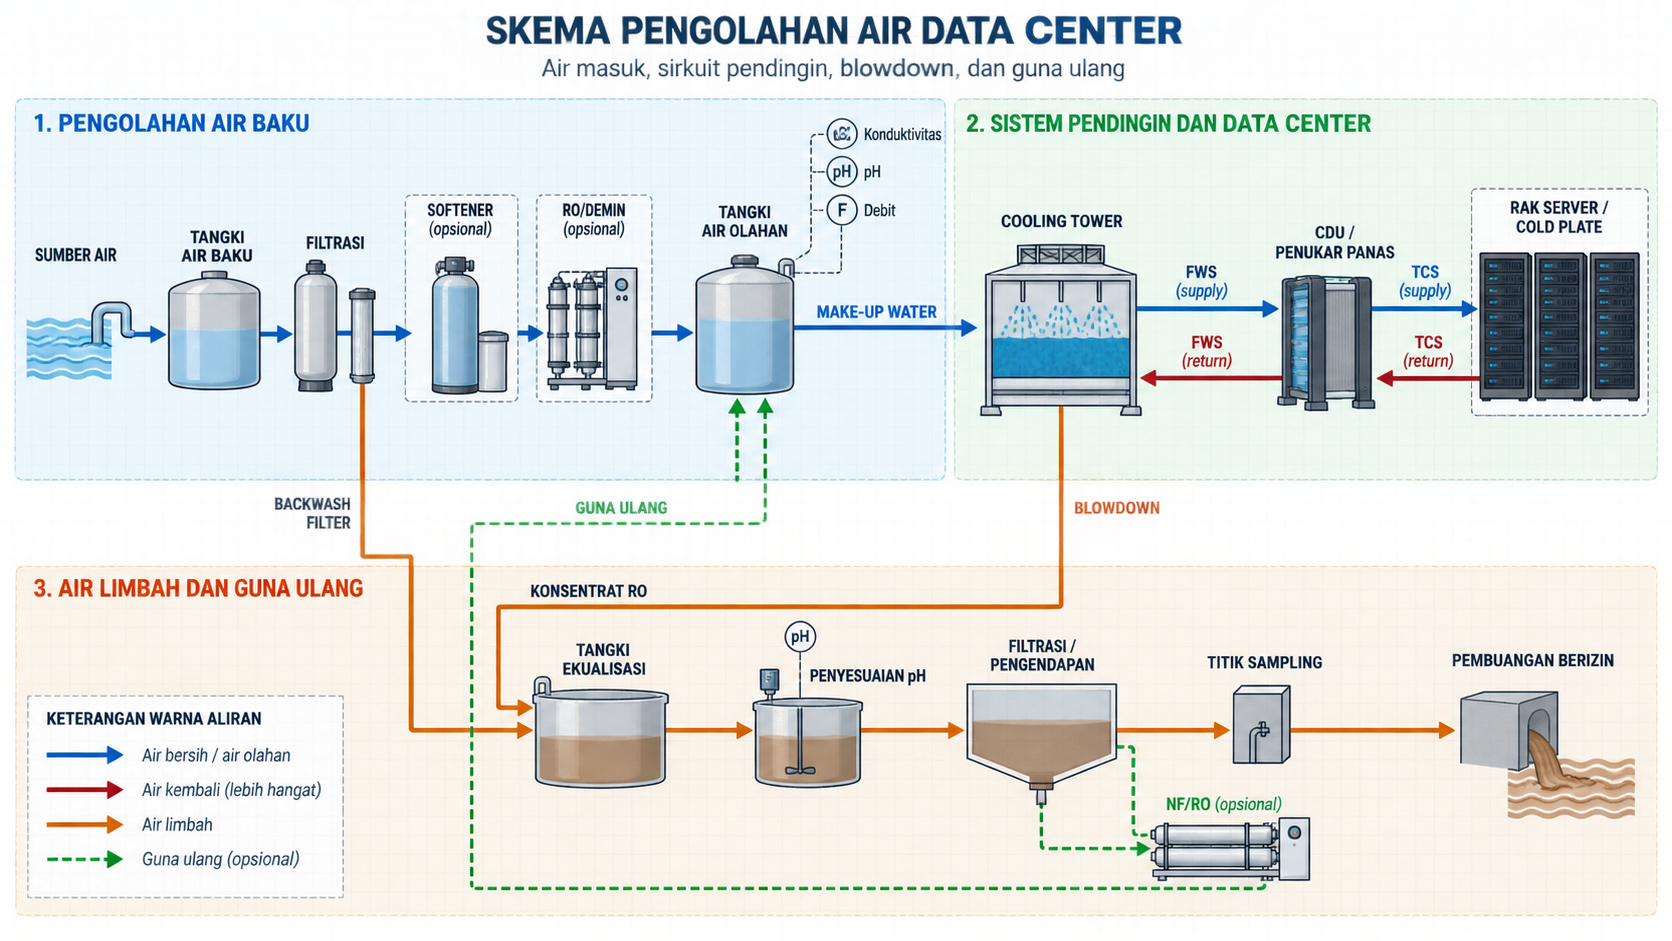Click the pH sensor circle near Debit

(x=842, y=172)
